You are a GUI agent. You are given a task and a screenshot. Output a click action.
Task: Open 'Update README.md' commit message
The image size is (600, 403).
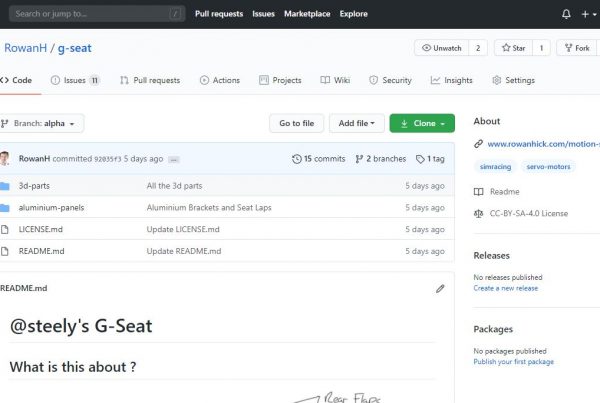point(184,251)
